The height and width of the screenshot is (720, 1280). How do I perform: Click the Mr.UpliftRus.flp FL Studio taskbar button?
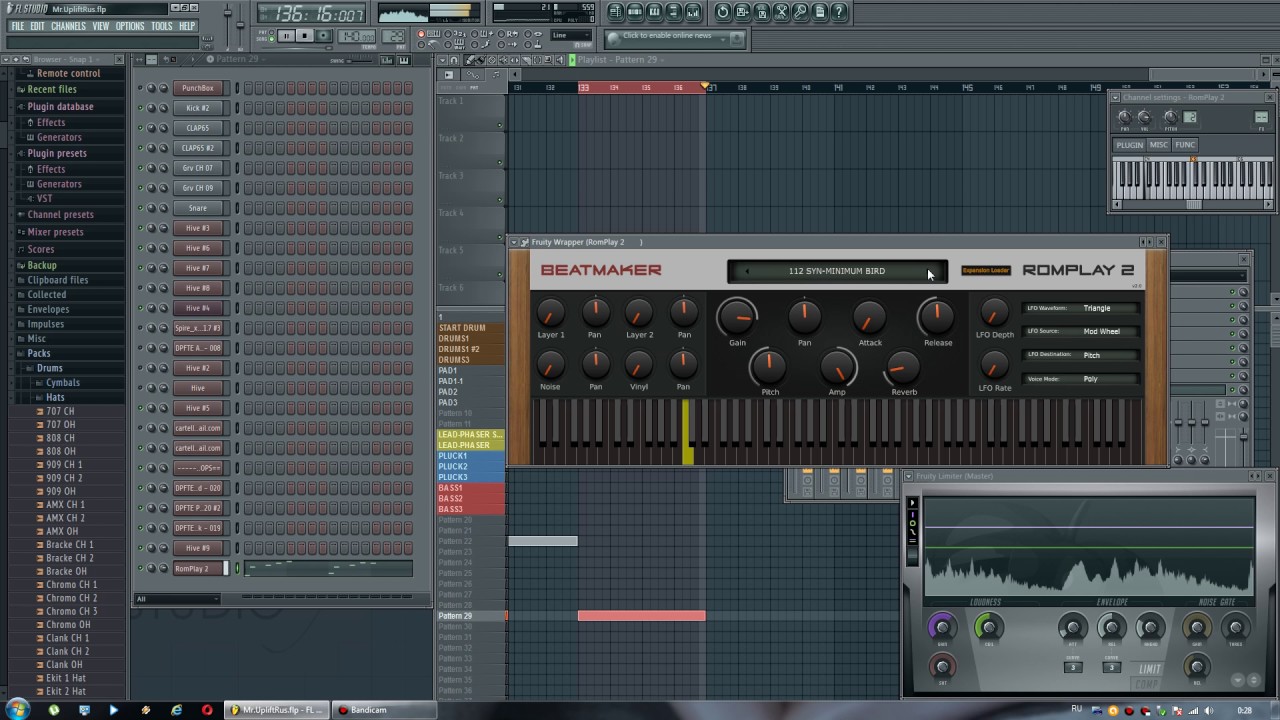coord(276,710)
